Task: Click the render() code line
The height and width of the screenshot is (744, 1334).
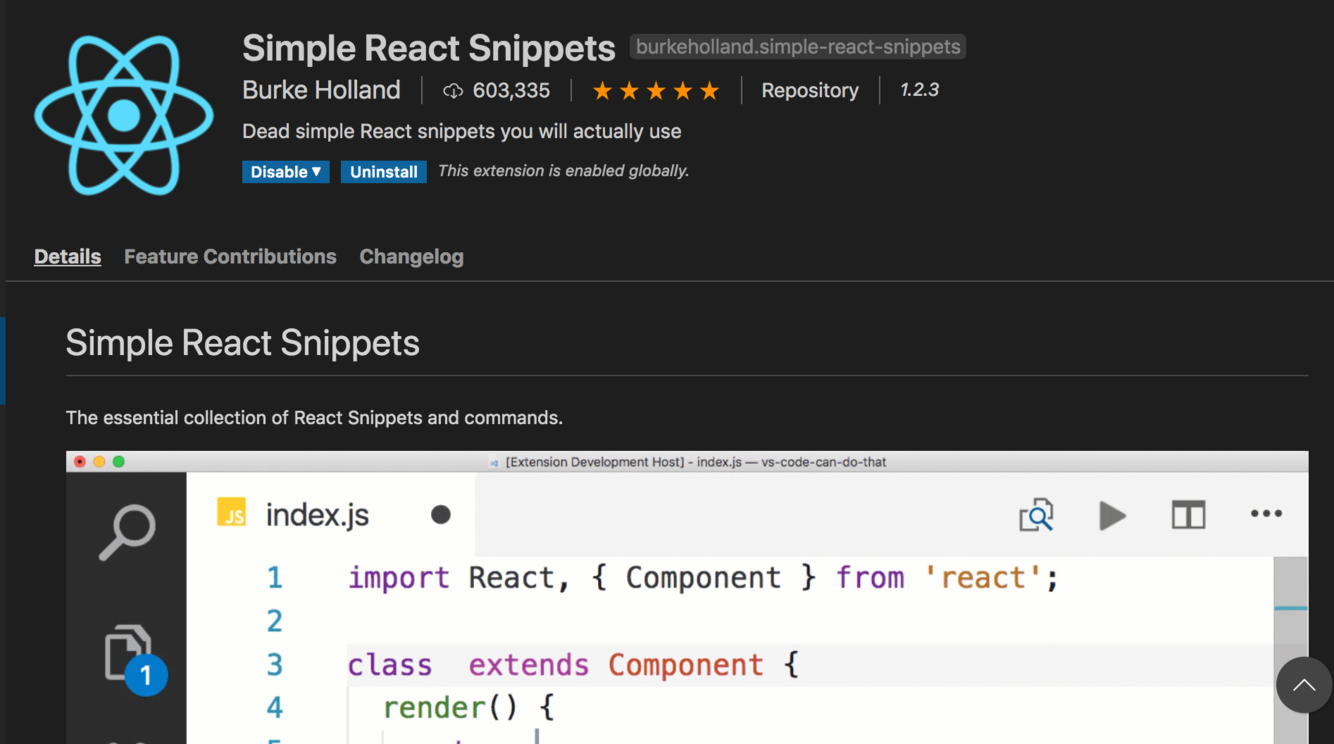Action: [x=468, y=708]
